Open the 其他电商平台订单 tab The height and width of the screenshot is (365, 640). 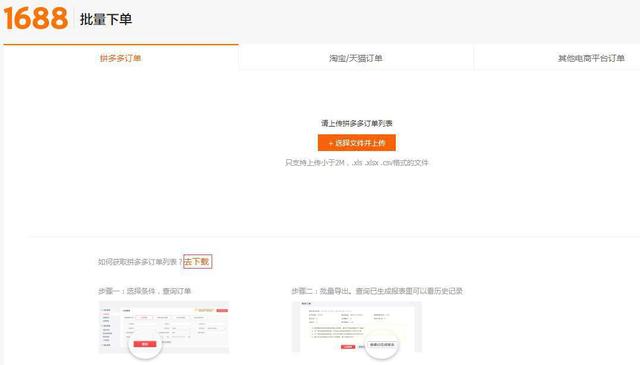[x=591, y=58]
